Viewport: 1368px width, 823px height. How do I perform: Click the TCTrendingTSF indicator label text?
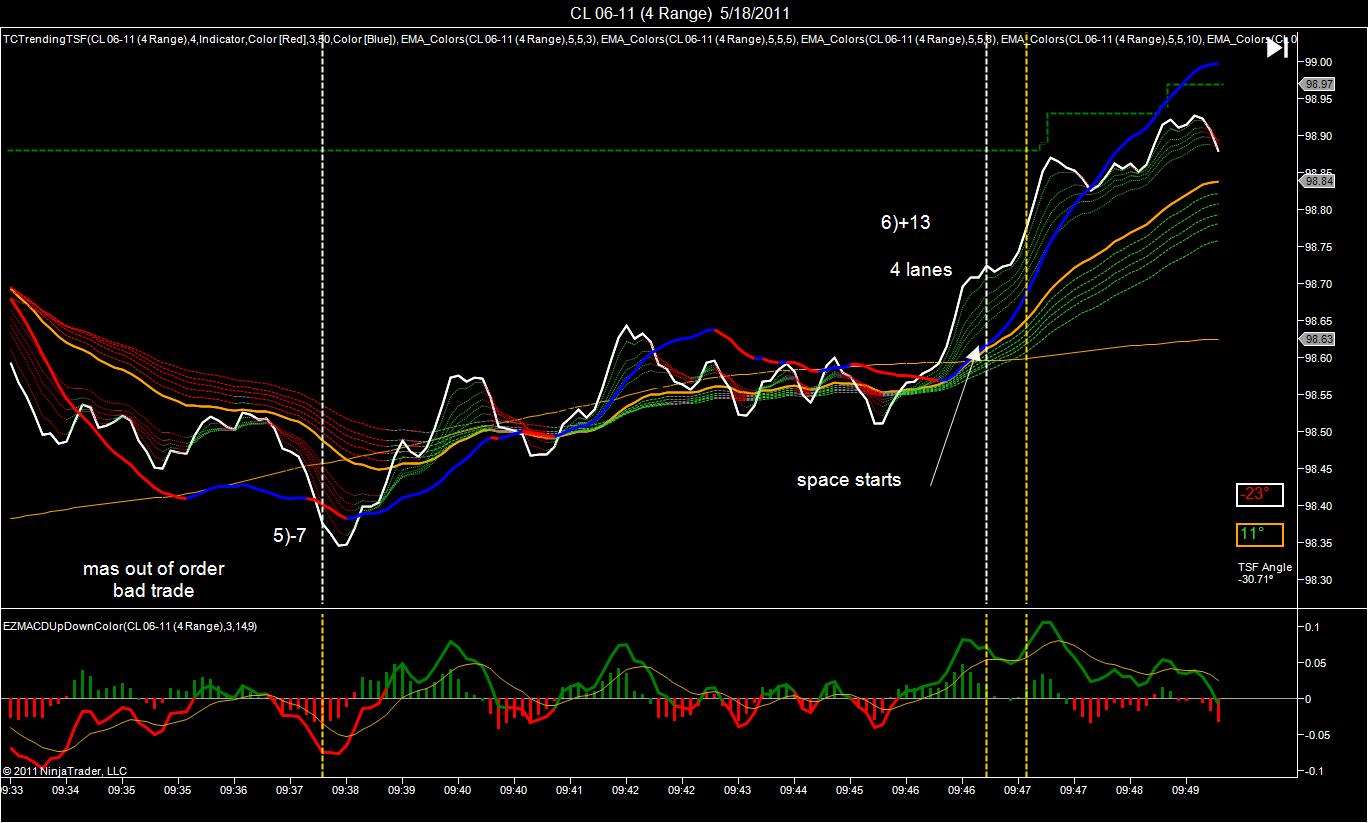tap(200, 40)
